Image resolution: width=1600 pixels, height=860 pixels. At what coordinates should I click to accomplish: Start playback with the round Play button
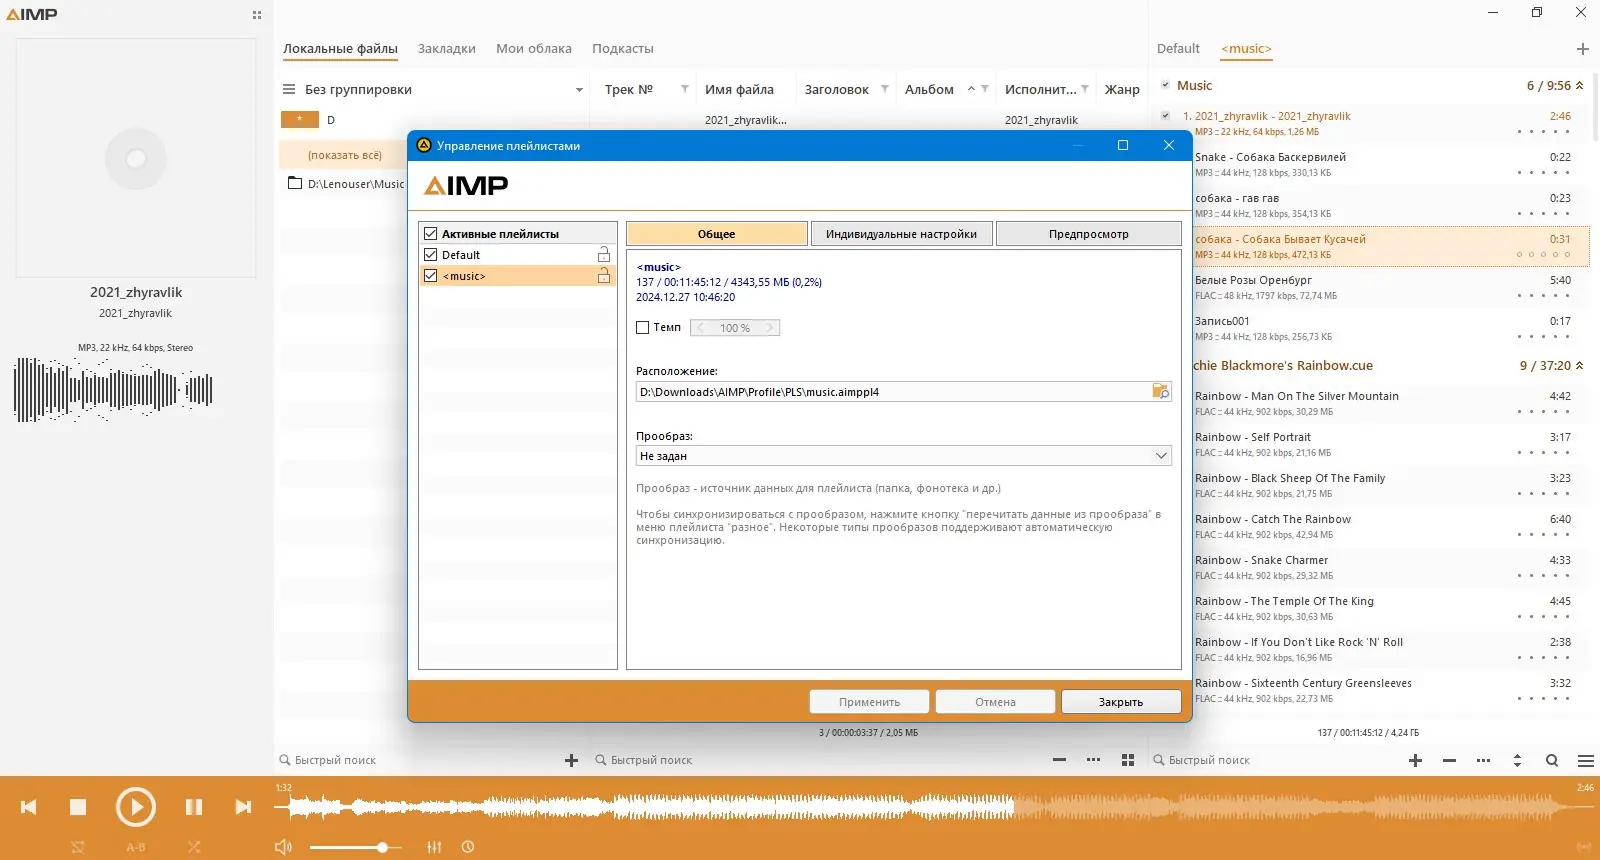click(136, 807)
